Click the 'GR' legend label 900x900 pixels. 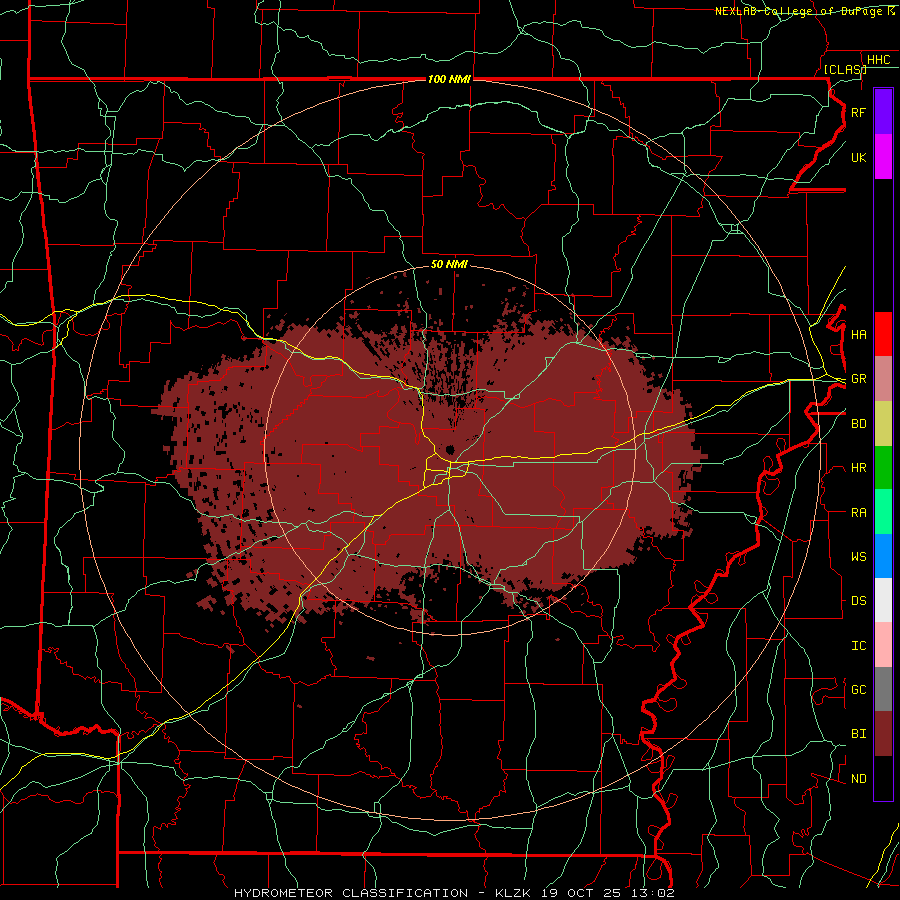858,379
